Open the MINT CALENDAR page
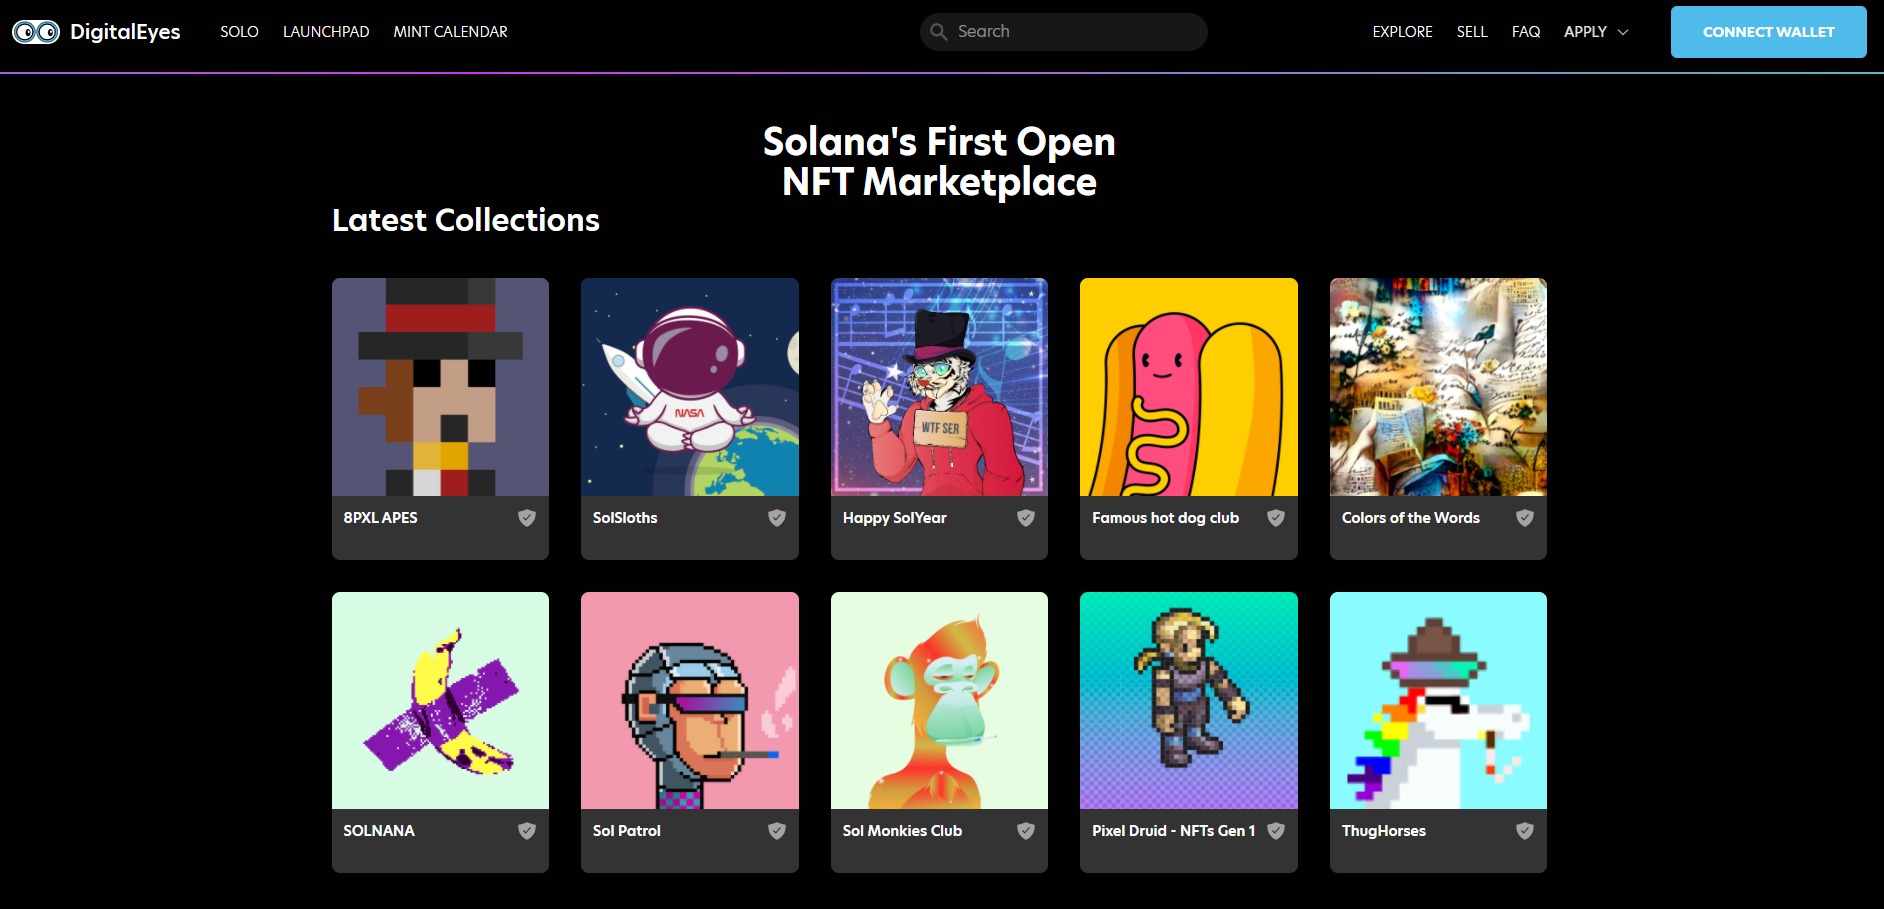Viewport: 1884px width, 909px height. (450, 32)
